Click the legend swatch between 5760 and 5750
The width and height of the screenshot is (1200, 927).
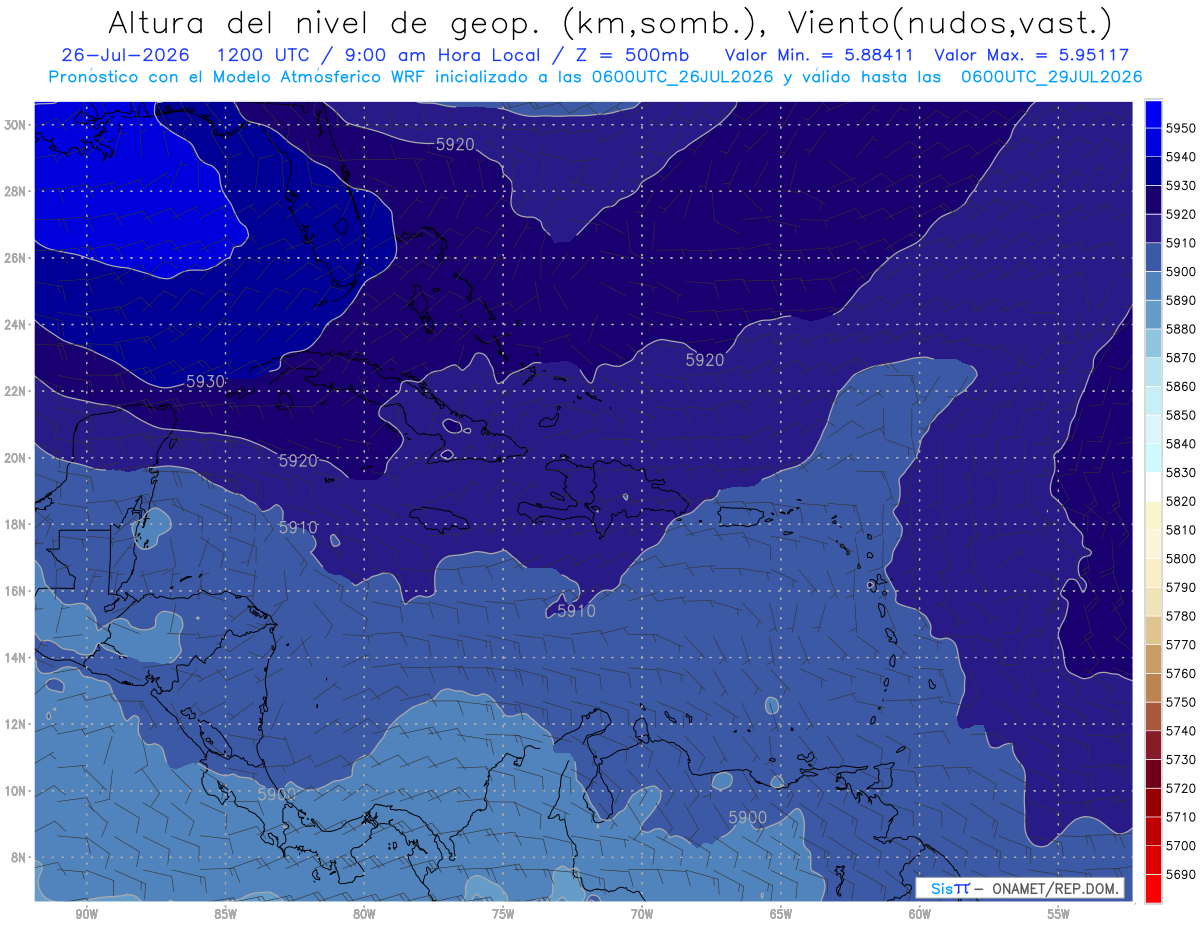tap(1153, 687)
